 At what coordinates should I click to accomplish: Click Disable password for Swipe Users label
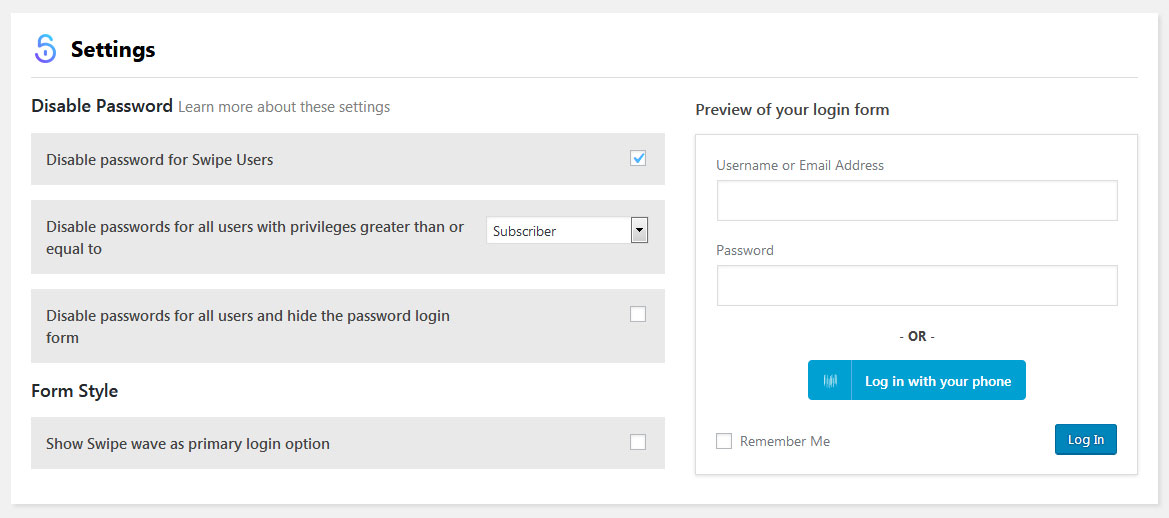(x=160, y=159)
